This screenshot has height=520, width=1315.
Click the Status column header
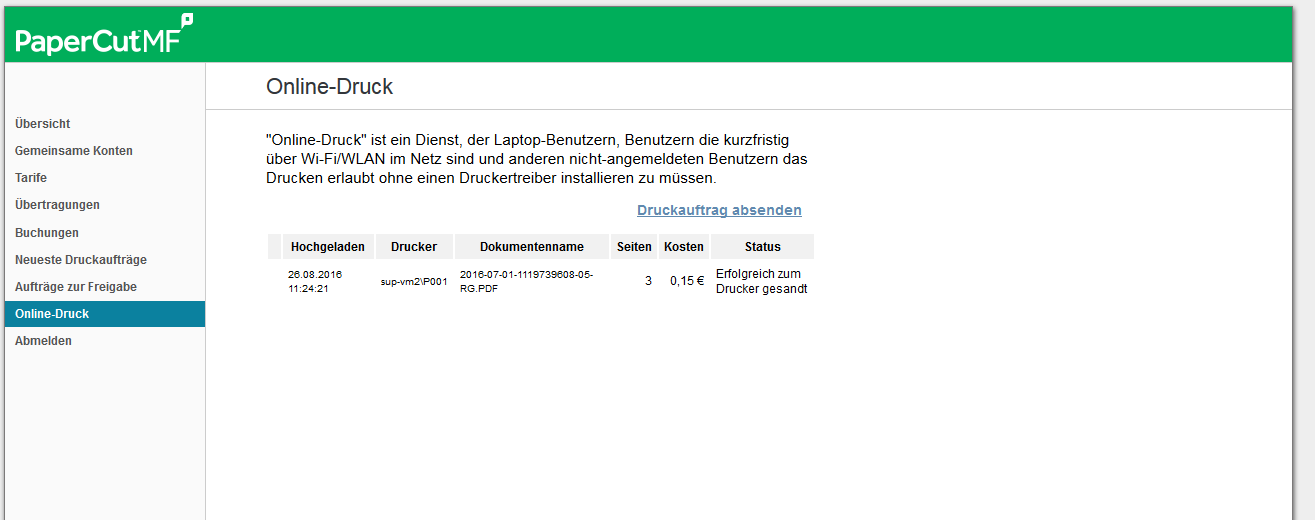click(x=762, y=247)
